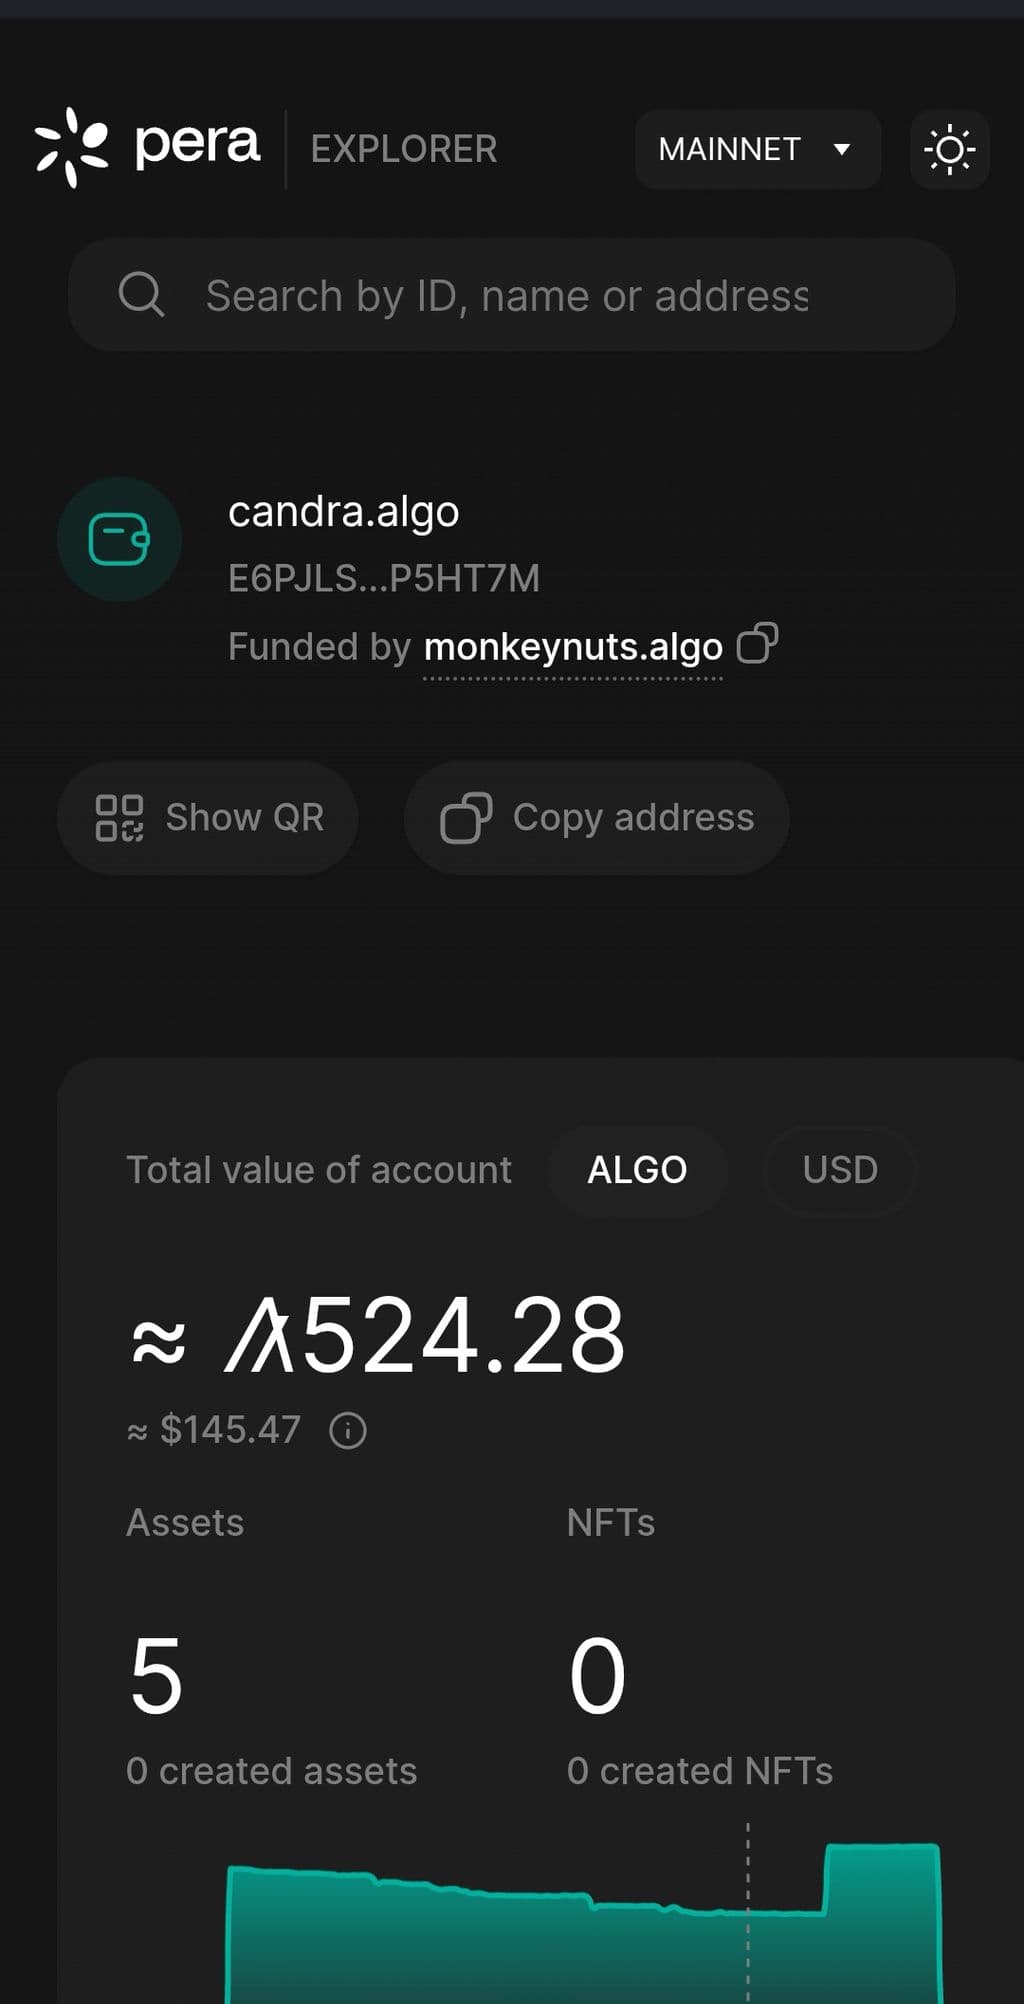Click the Pera logo icon
This screenshot has width=1024, height=2004.
[71, 147]
